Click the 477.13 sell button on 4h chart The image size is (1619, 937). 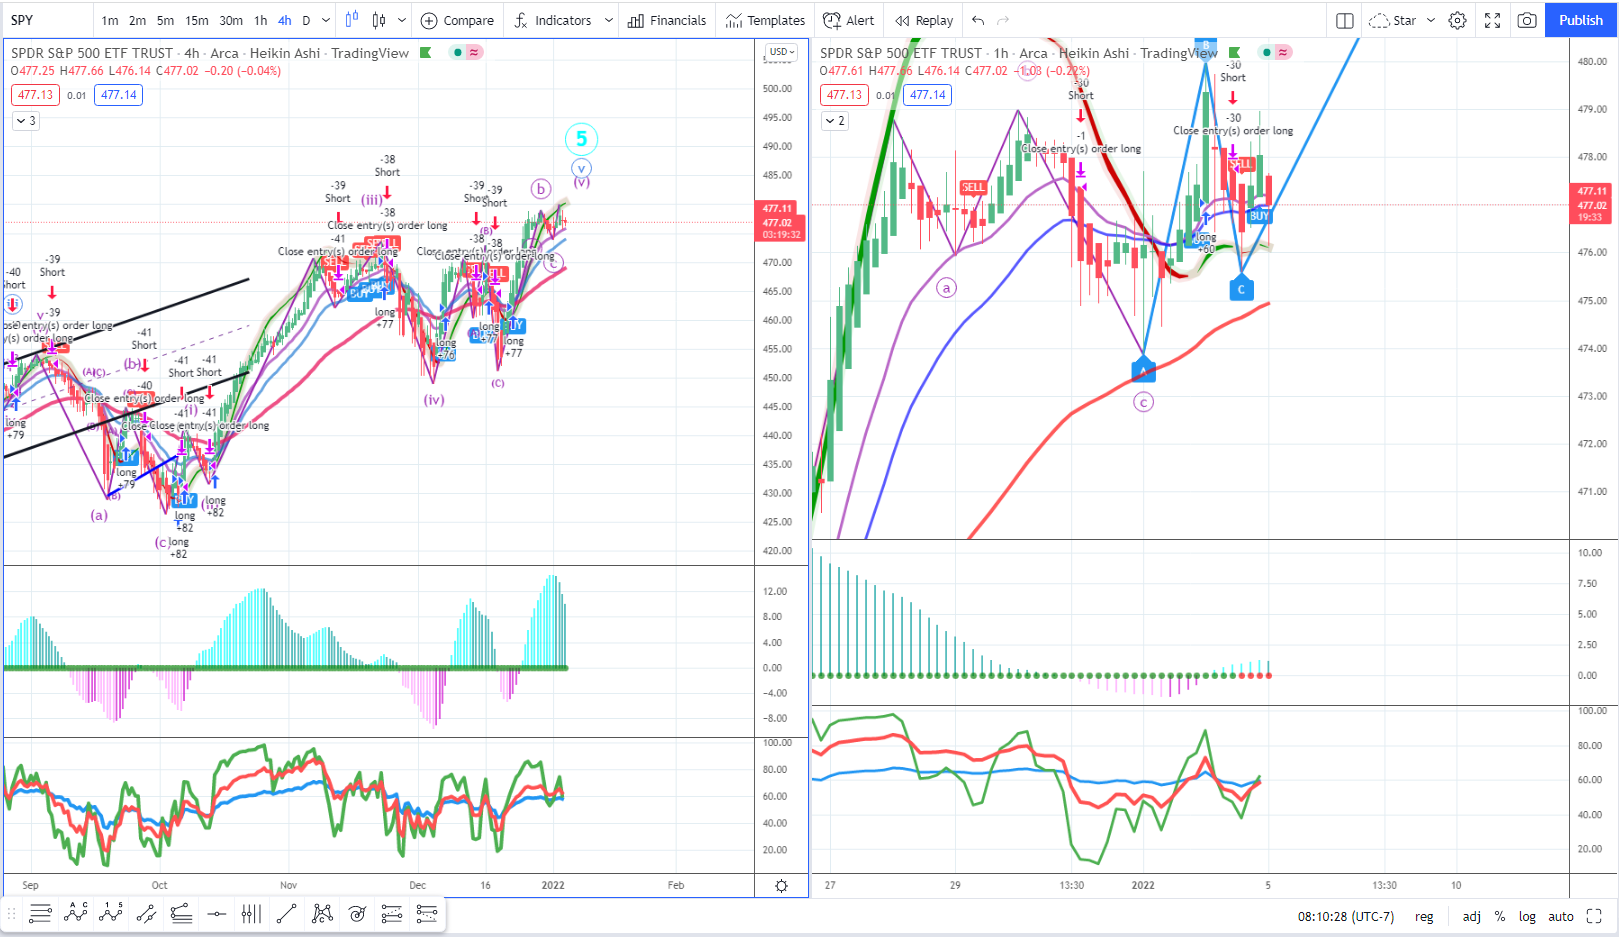click(x=35, y=95)
